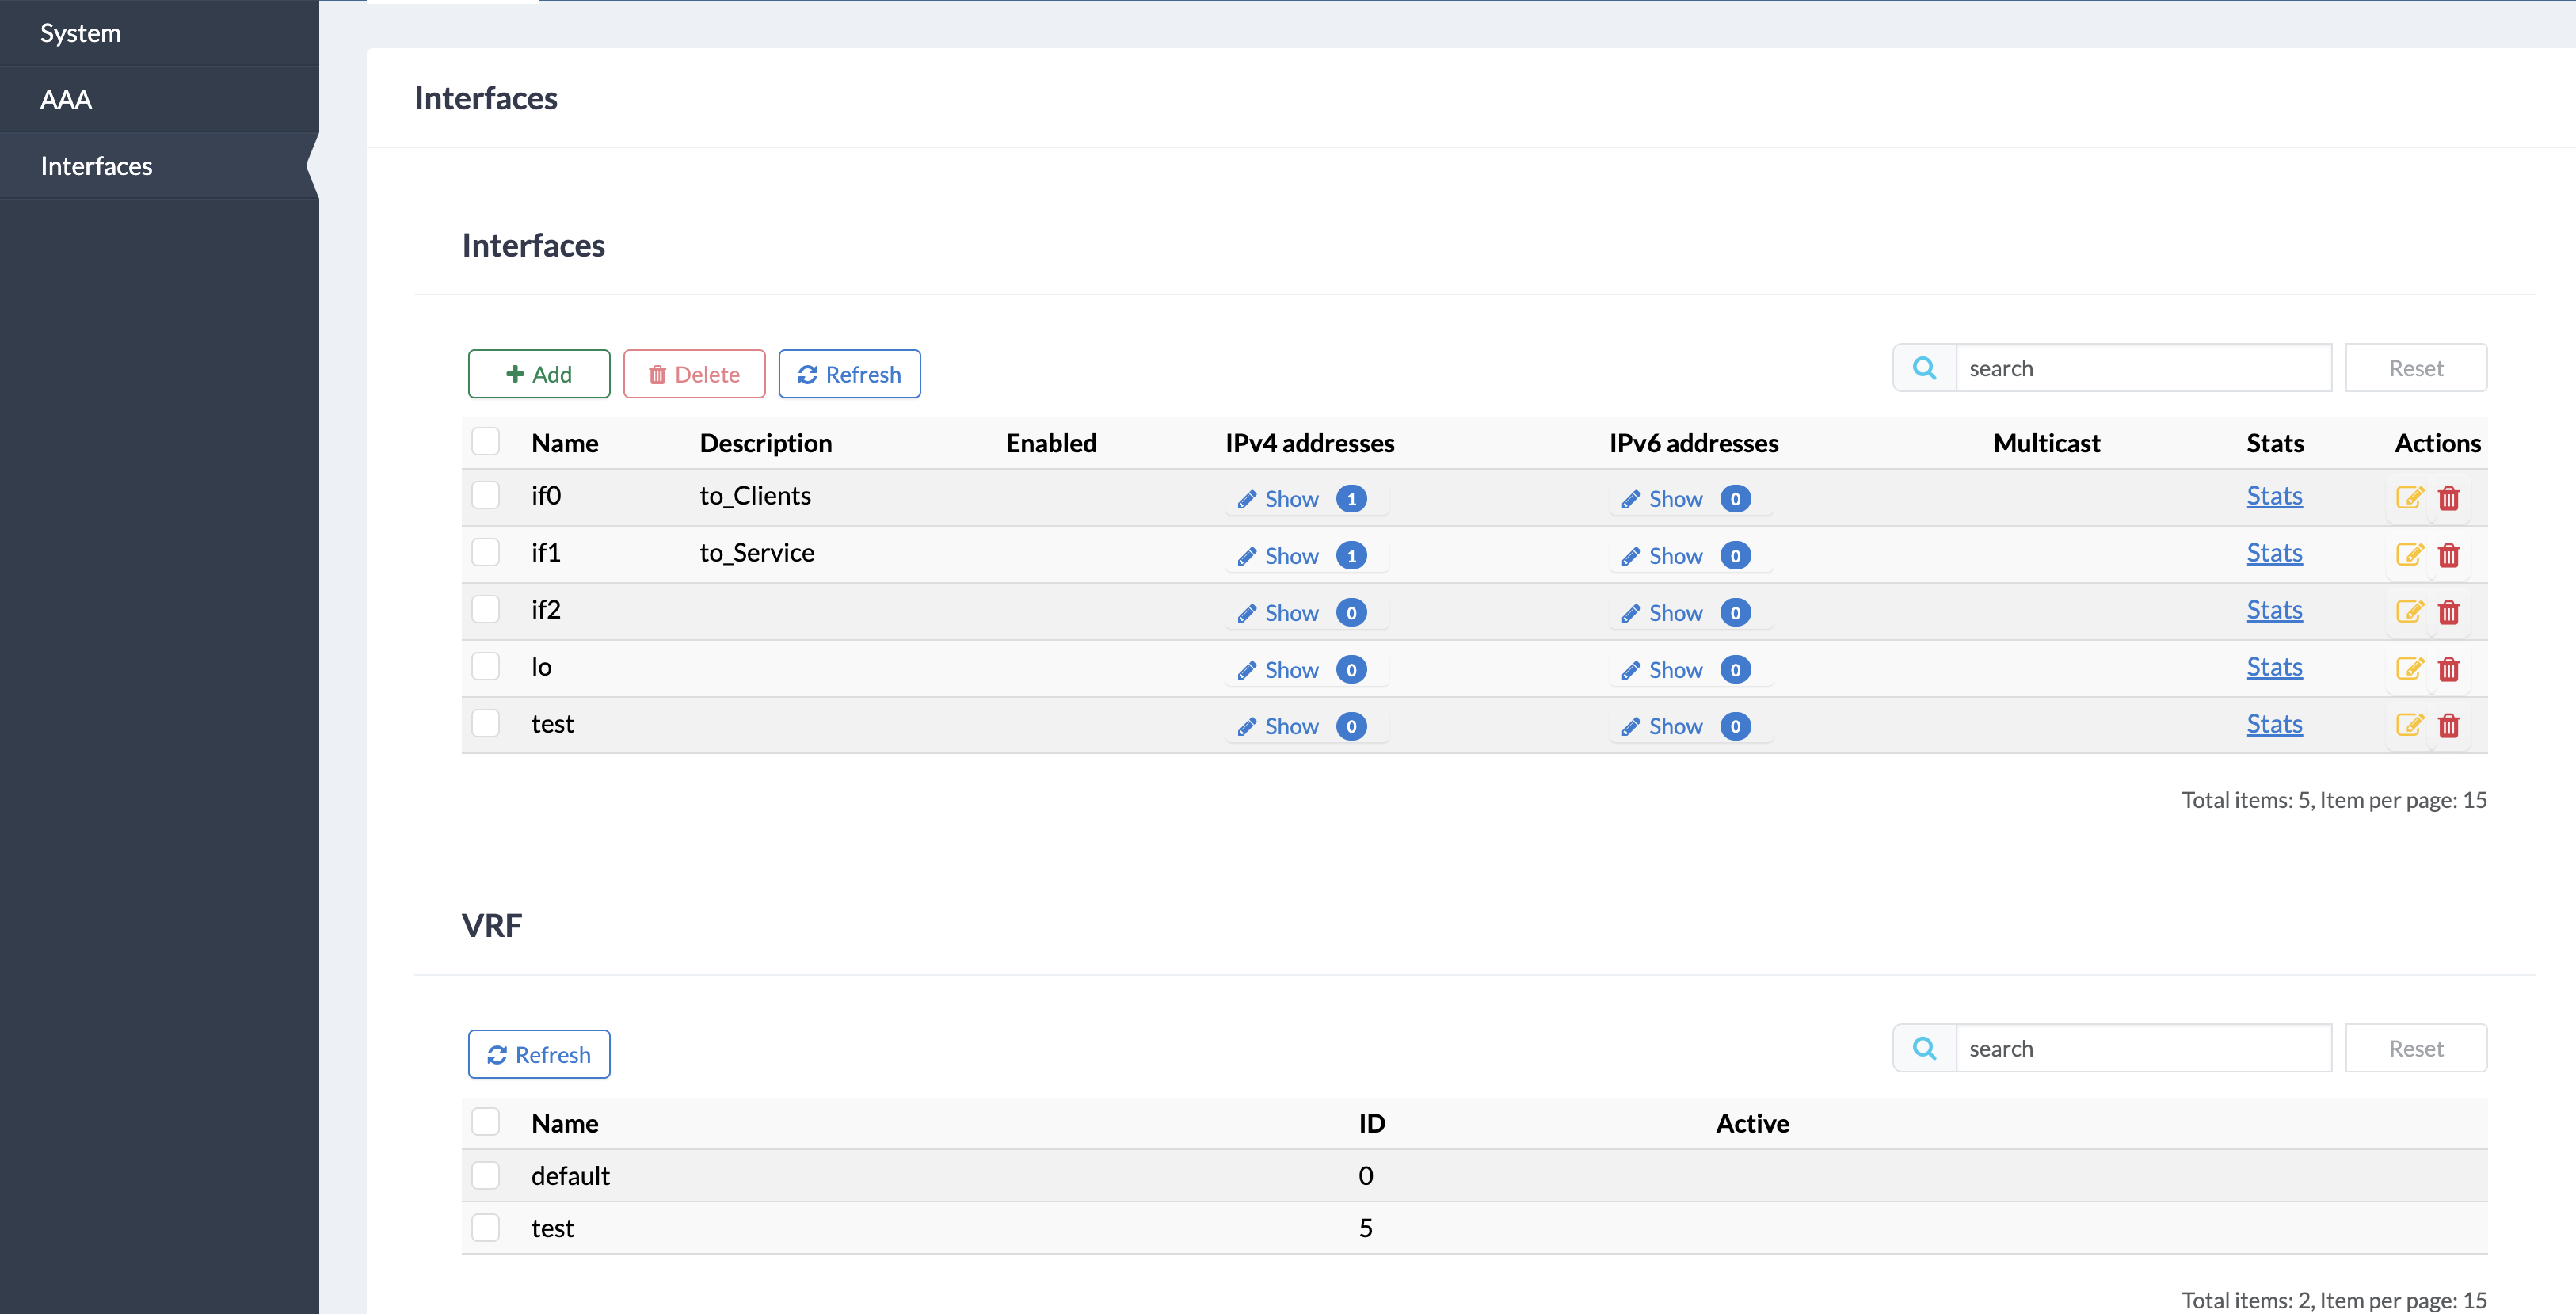Image resolution: width=2576 pixels, height=1314 pixels.
Task: Check the if0 row checkbox
Action: click(486, 496)
